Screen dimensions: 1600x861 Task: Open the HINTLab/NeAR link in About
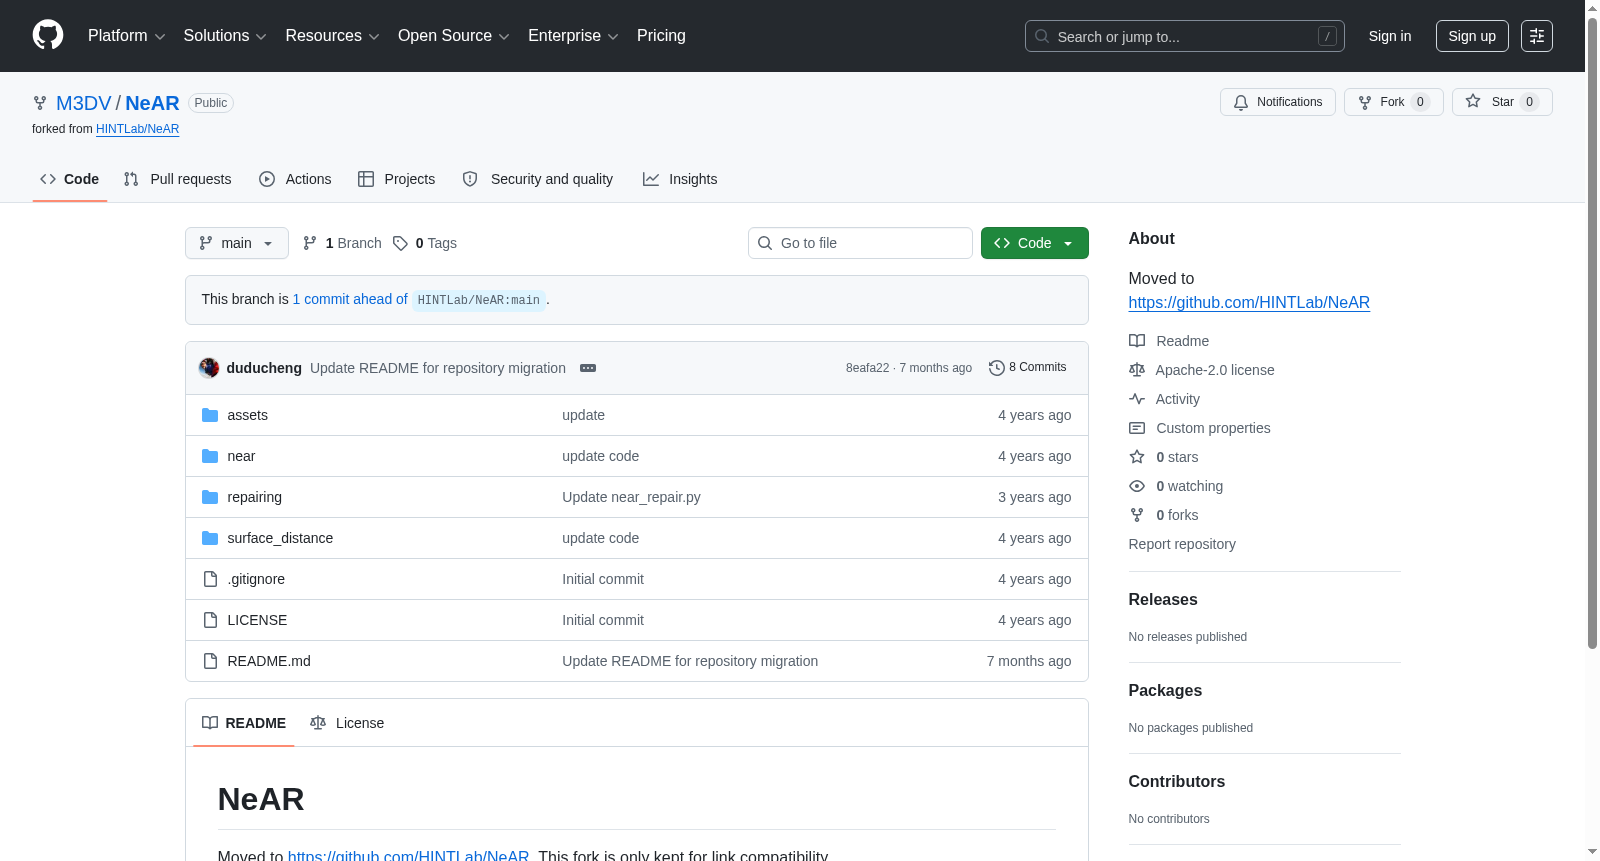click(x=1249, y=303)
